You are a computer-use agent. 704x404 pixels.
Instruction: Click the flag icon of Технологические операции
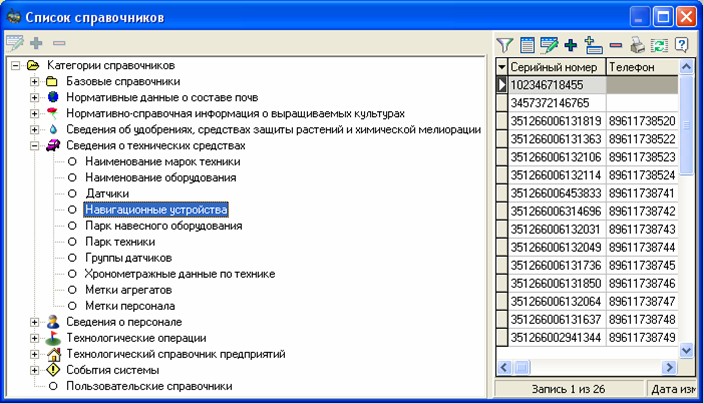53,338
